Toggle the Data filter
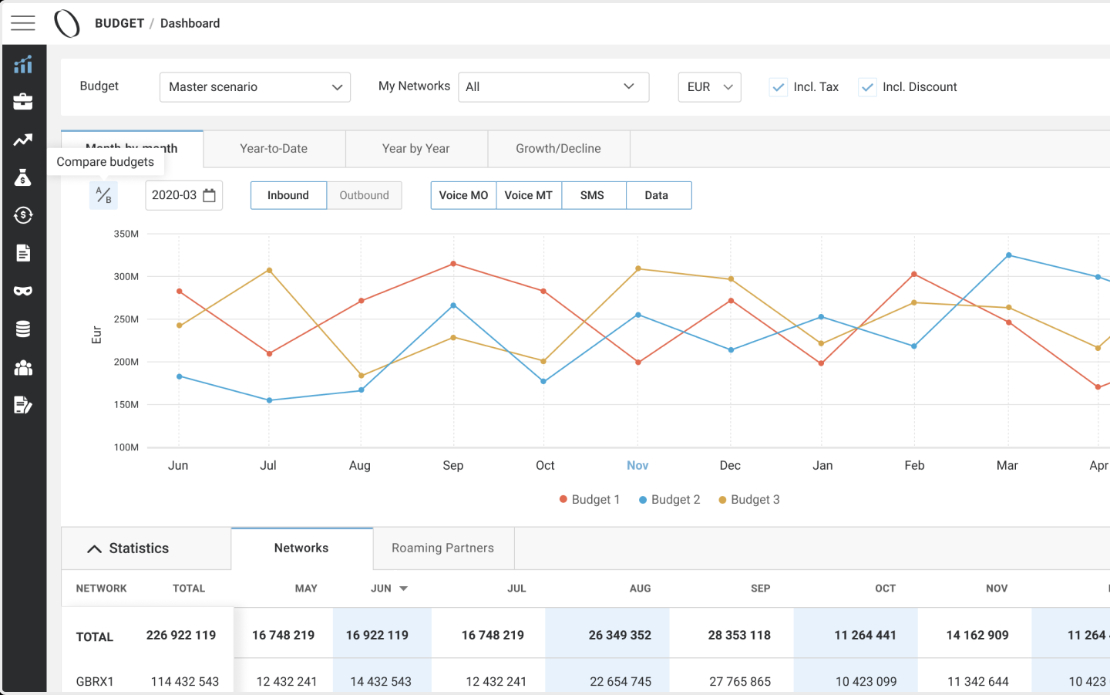 tap(658, 195)
